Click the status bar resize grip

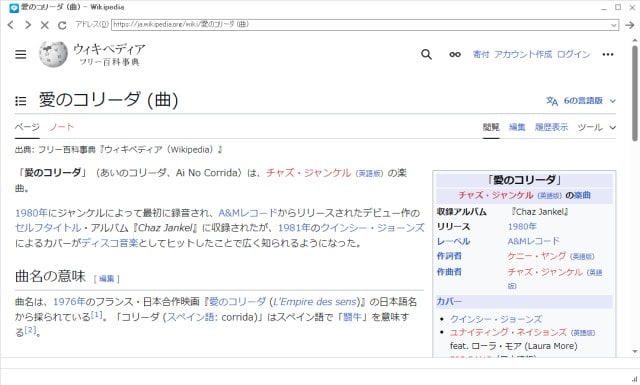click(634, 379)
